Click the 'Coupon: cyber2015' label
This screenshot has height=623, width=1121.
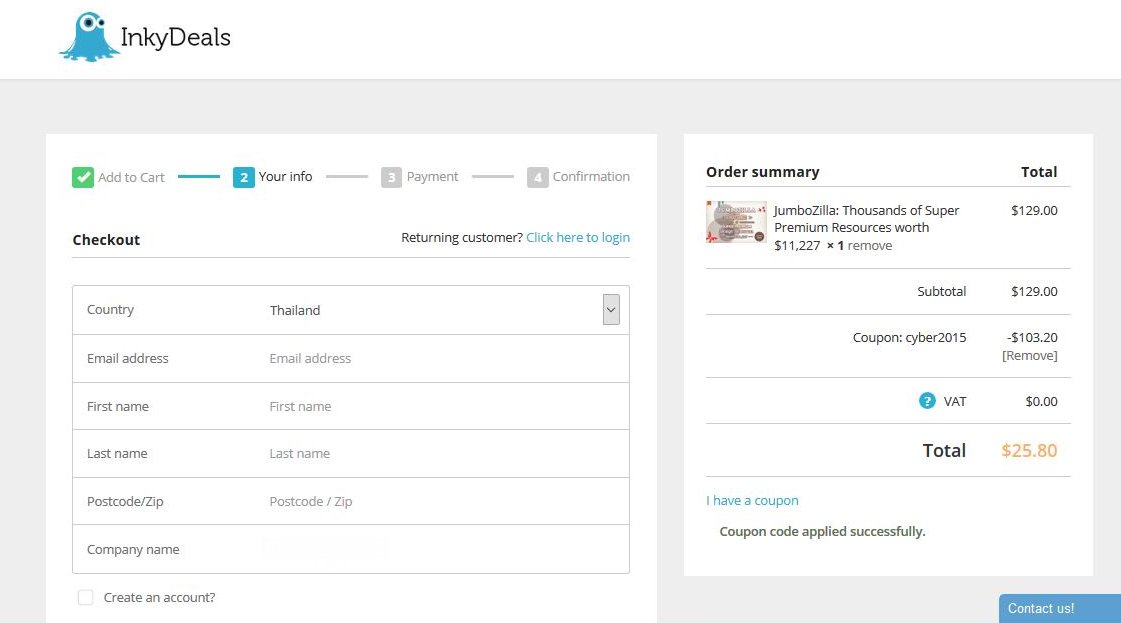click(909, 338)
